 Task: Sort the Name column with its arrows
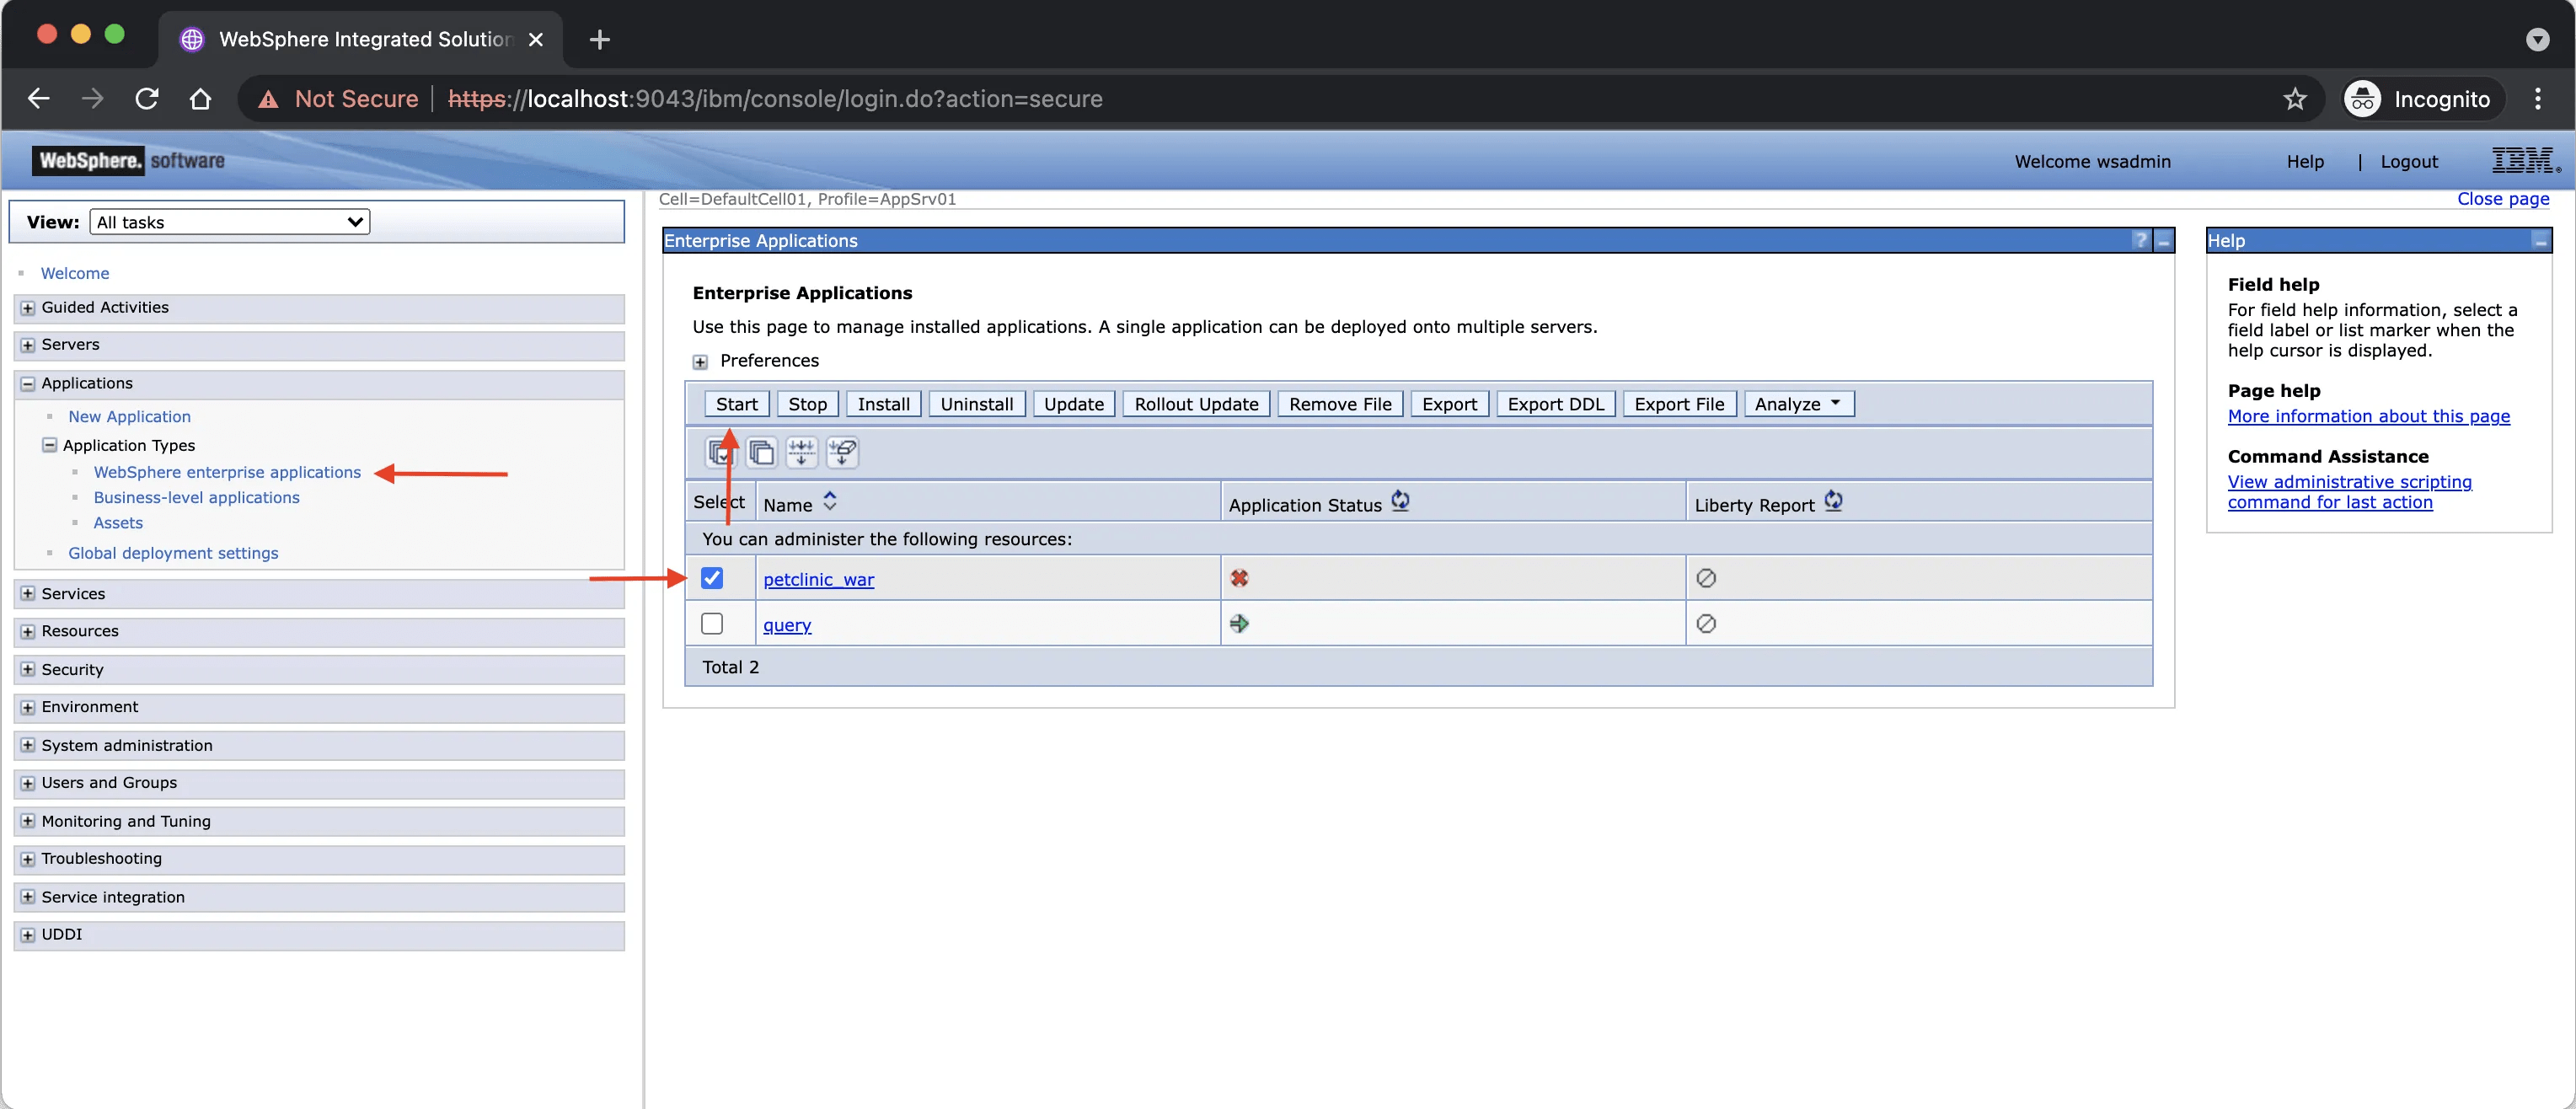[829, 502]
